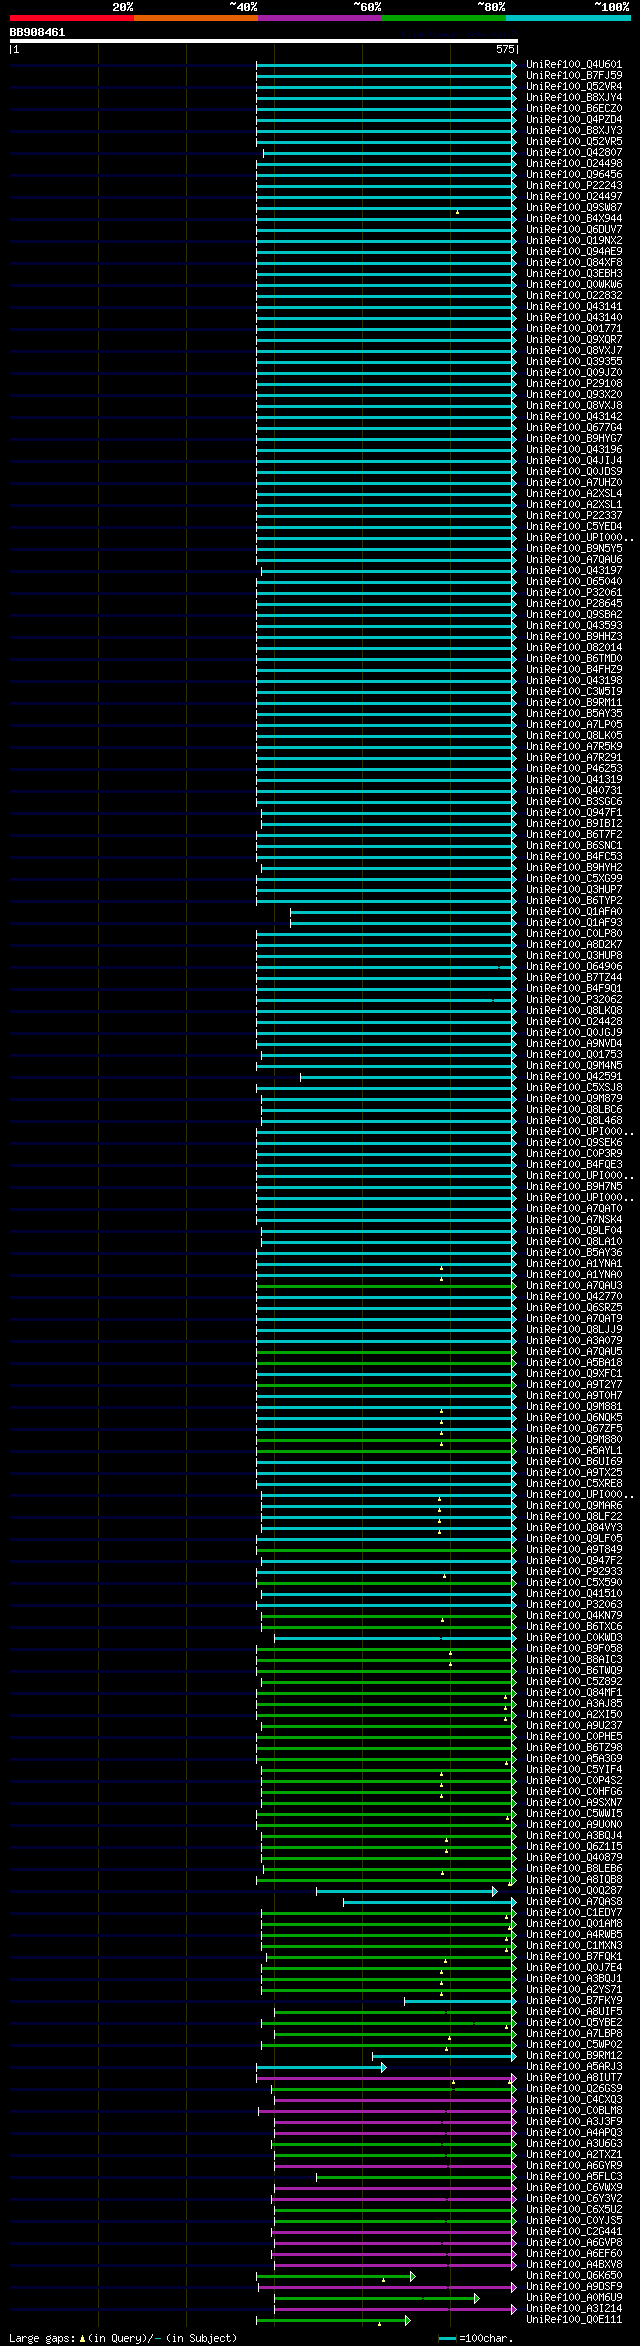This screenshot has width=640, height=2346.
Task: Open hit UniRef100_Q9SW87
Action: coord(574,208)
